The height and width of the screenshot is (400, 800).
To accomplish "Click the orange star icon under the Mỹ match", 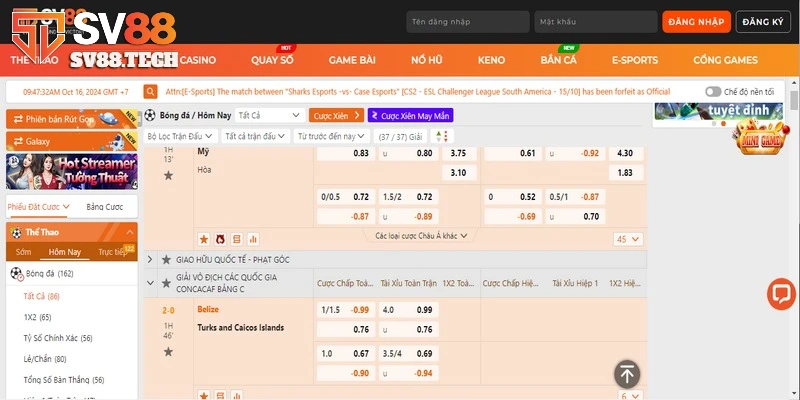I will [203, 239].
